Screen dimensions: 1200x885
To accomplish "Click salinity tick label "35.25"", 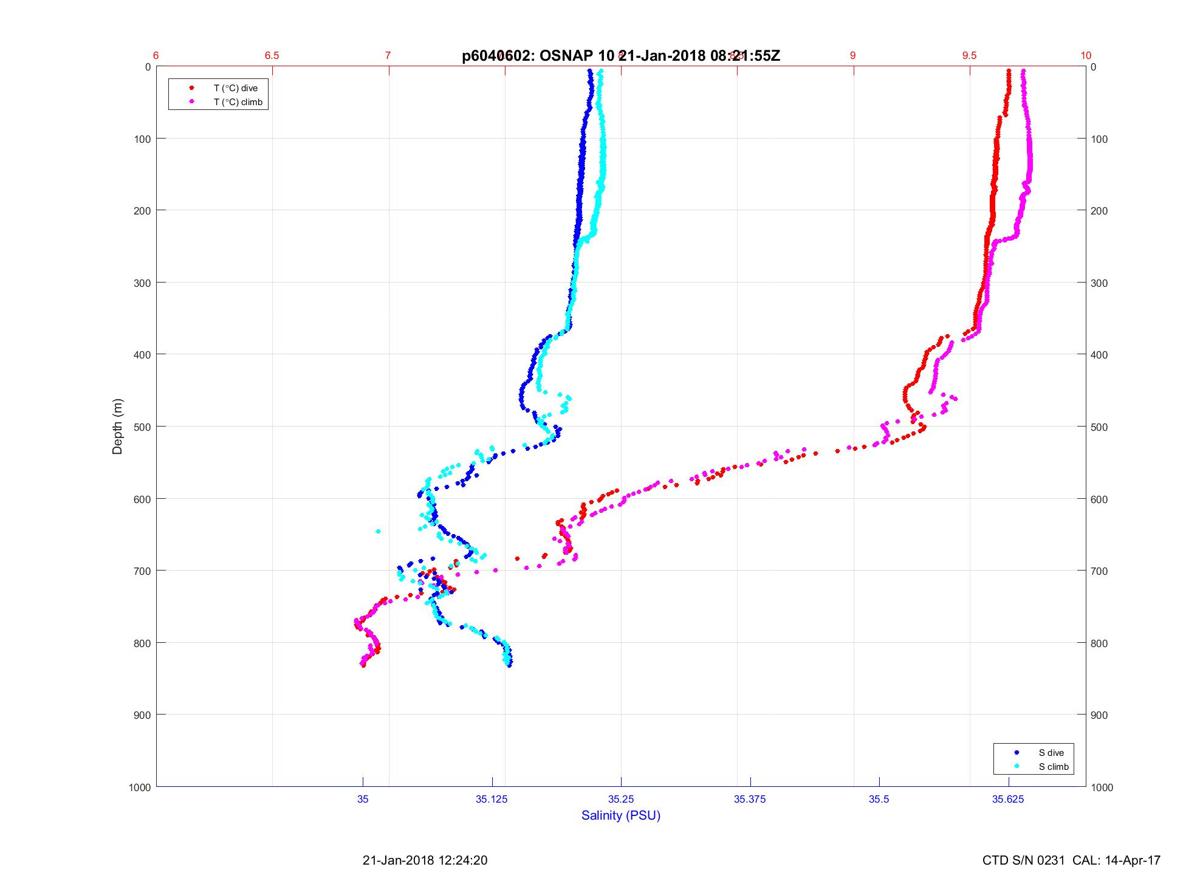I will coord(621,800).
